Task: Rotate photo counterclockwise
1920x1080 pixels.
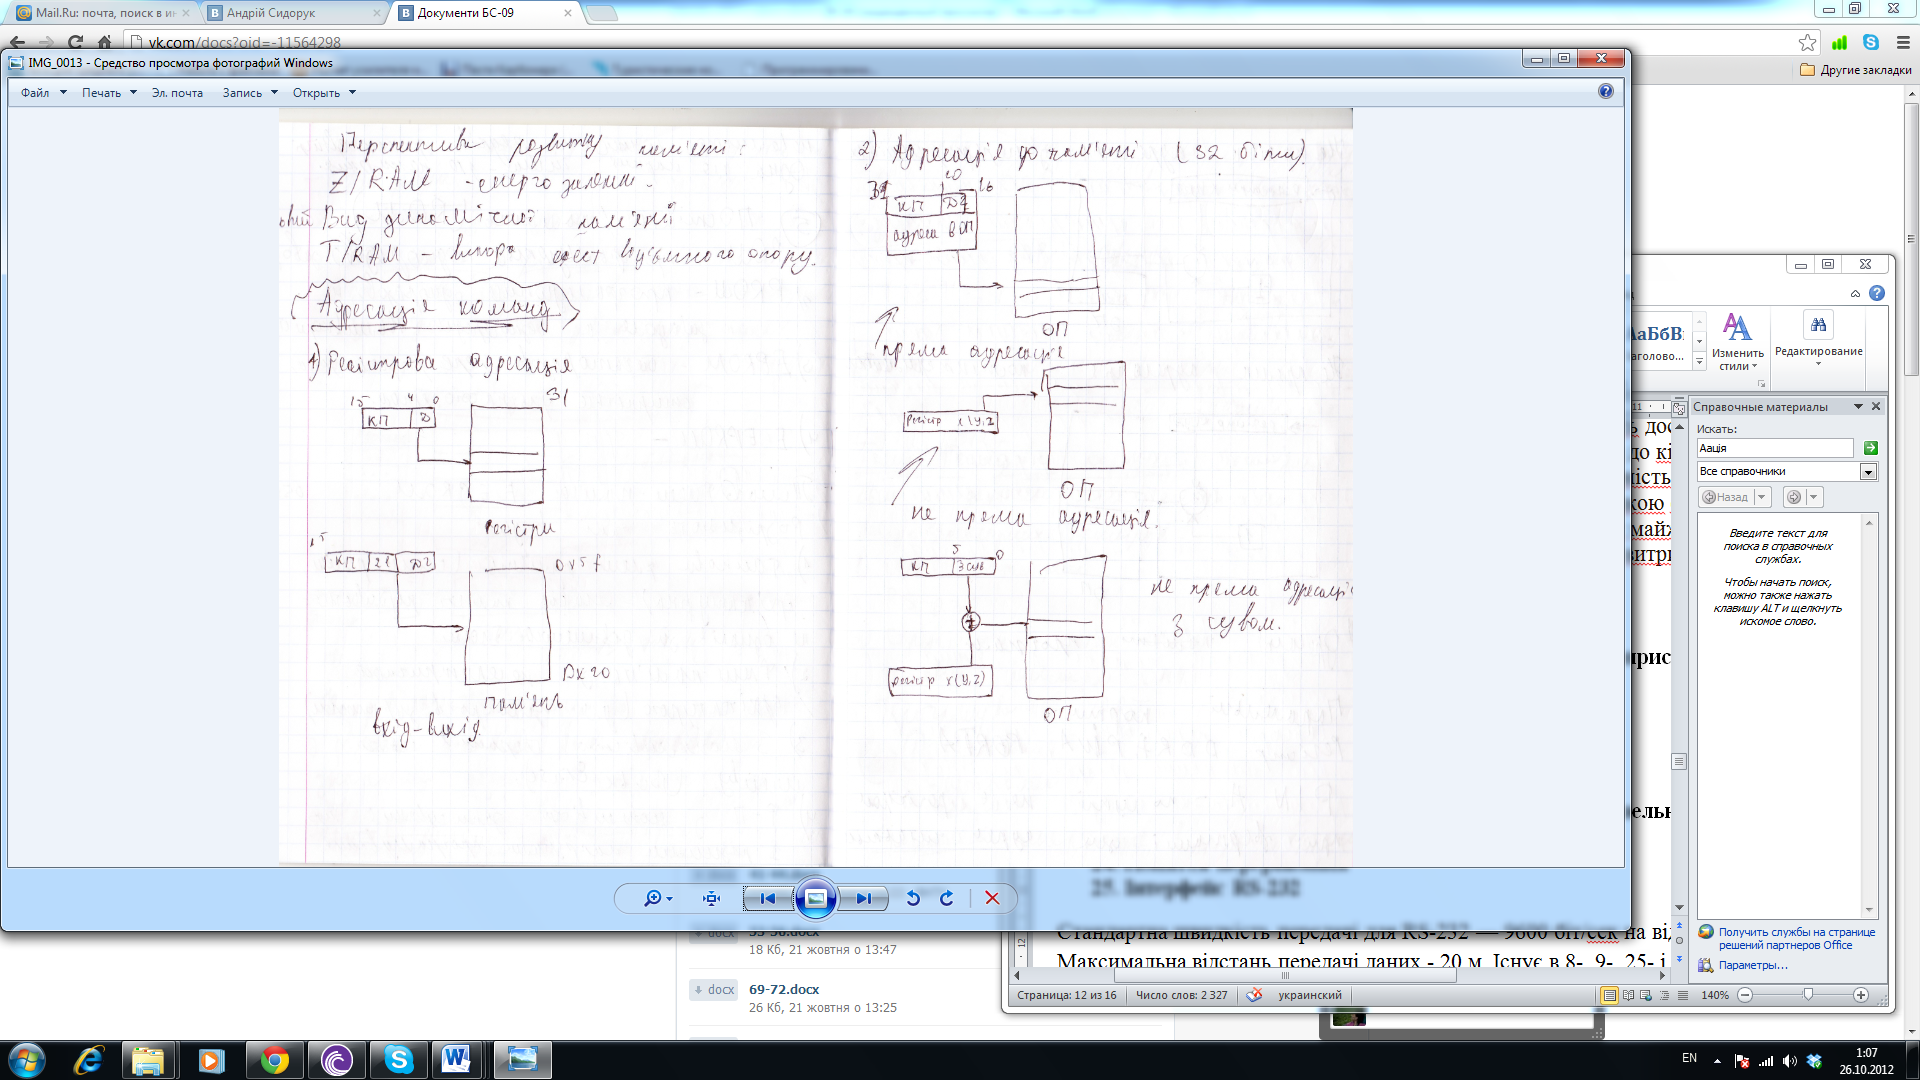Action: 913,898
